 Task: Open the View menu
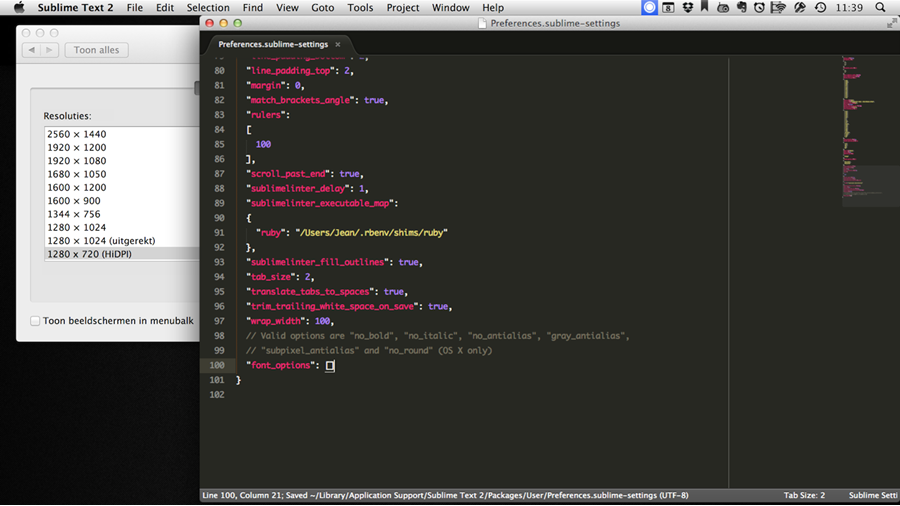tap(287, 7)
